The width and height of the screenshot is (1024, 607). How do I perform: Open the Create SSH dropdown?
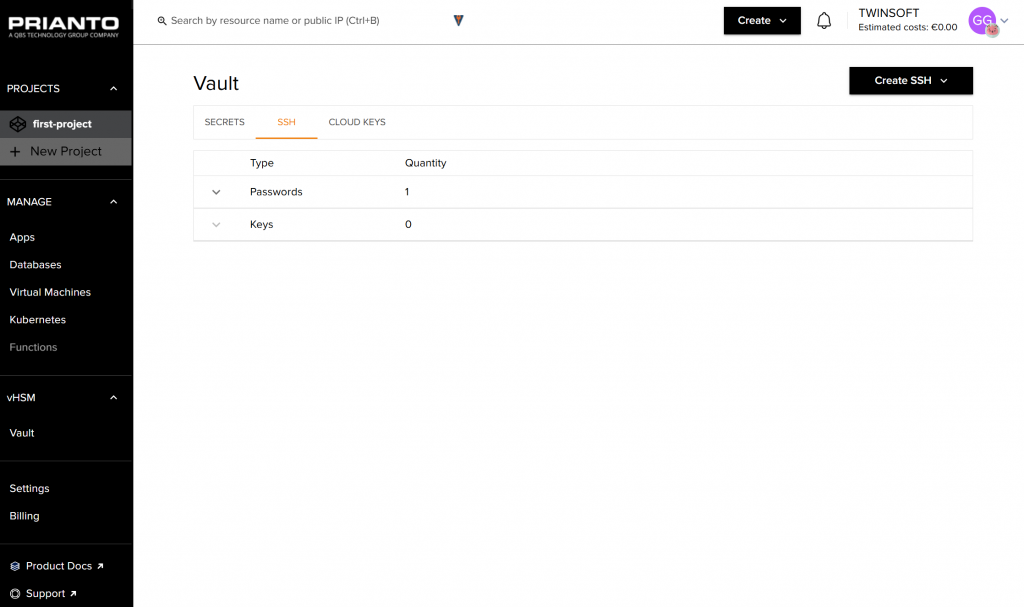pos(910,81)
